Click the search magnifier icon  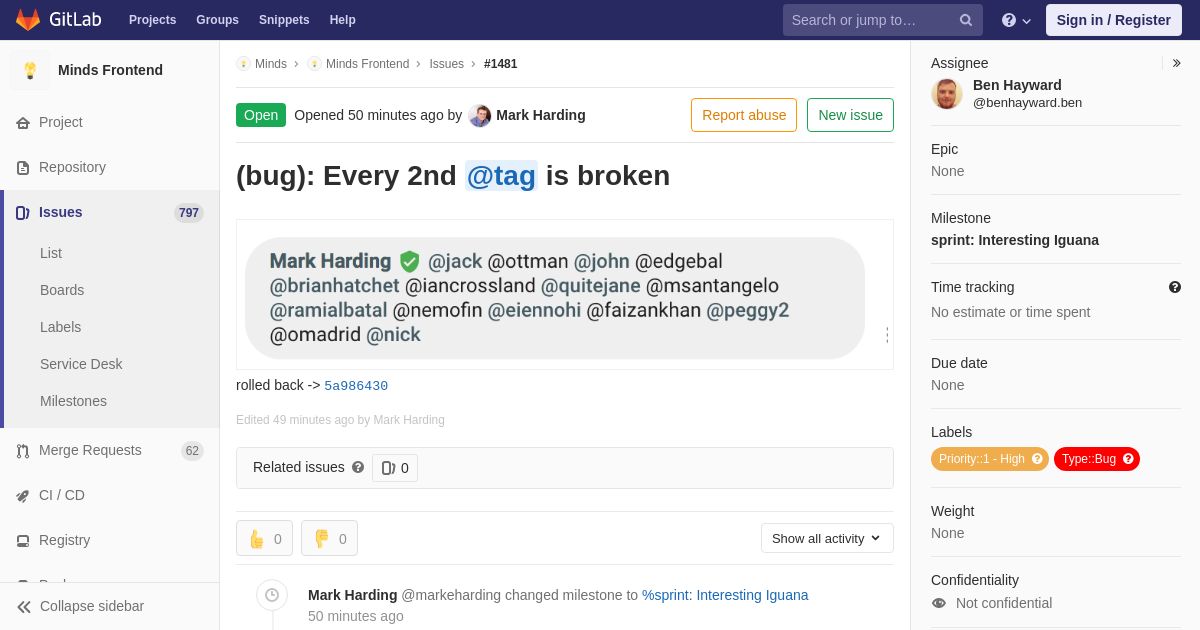(x=965, y=20)
